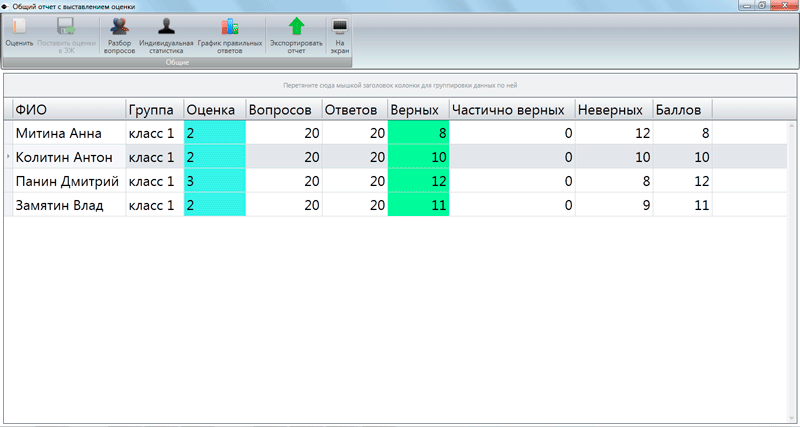Sort by the Оценка column header
This screenshot has width=800, height=427.
coord(214,108)
